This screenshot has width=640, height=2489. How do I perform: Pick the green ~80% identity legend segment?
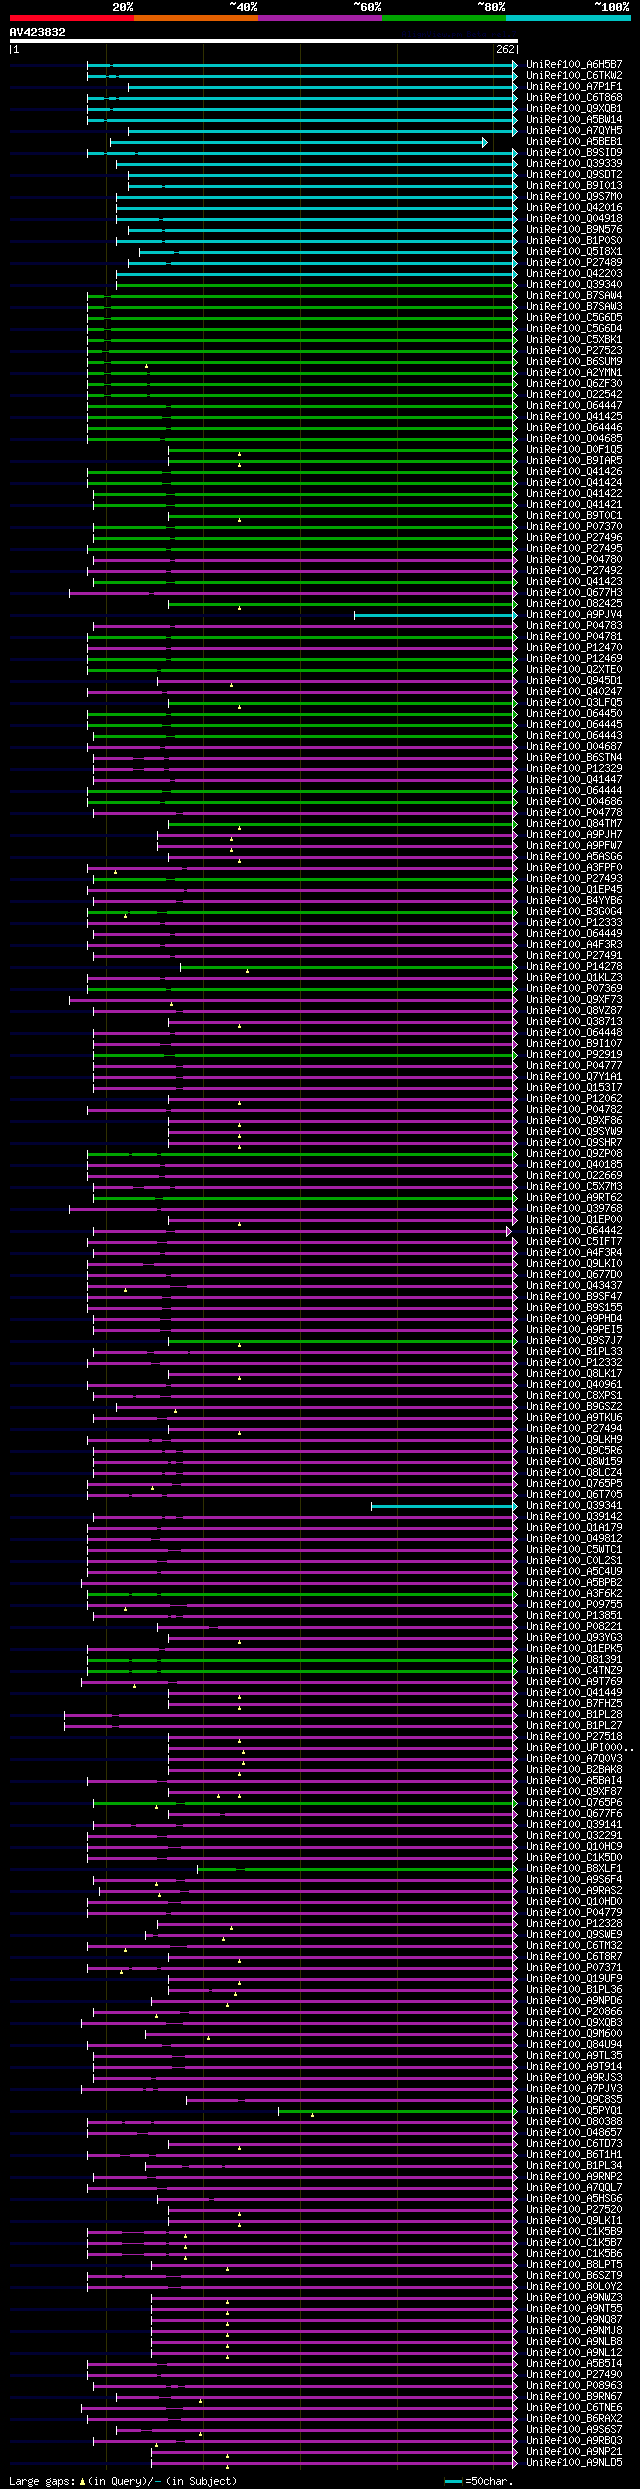pyautogui.click(x=443, y=18)
